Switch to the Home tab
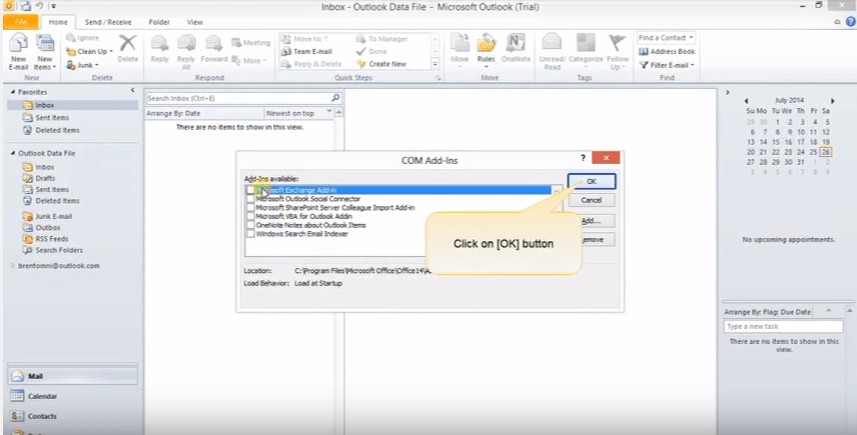 58,22
